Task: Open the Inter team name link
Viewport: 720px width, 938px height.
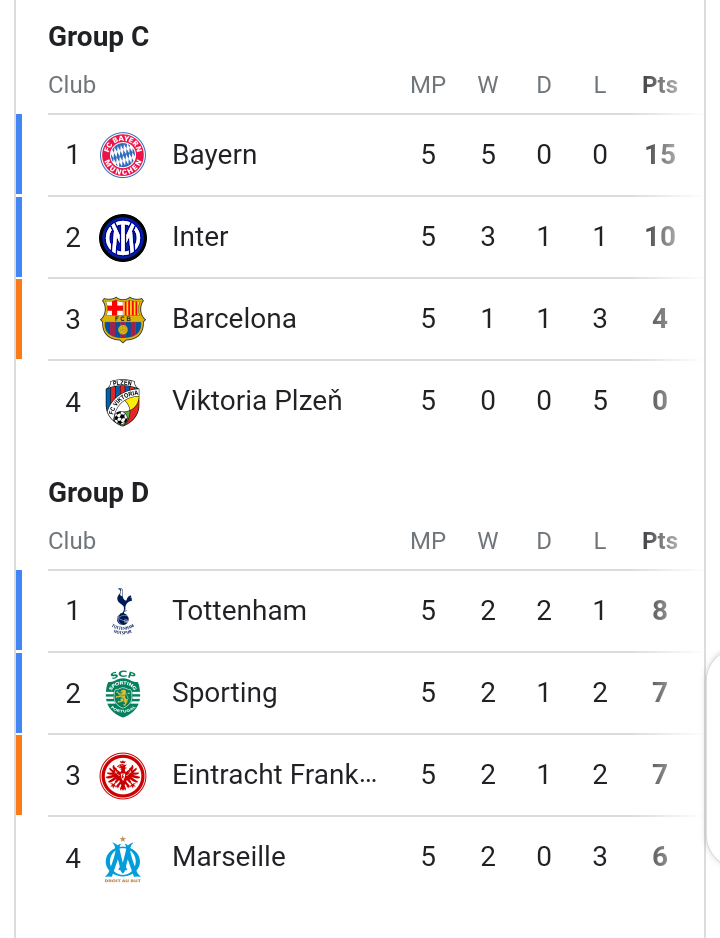Action: pyautogui.click(x=200, y=237)
